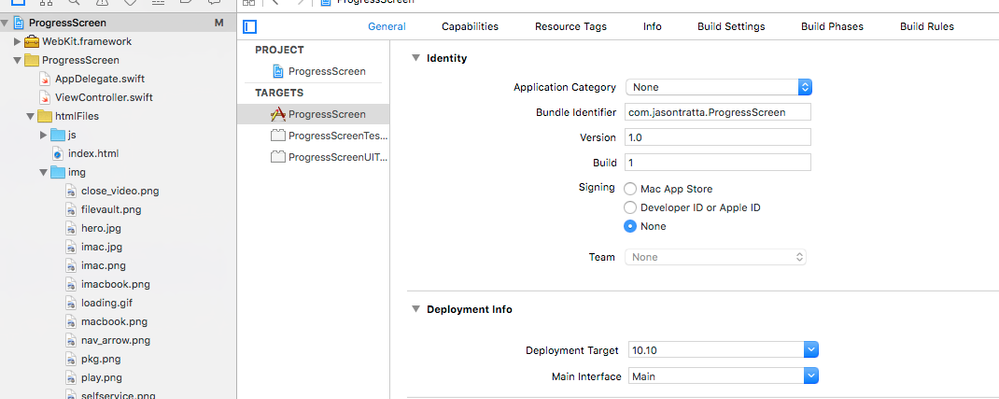
Task: Toggle the project and targets list sidebar icon
Action: pyautogui.click(x=250, y=27)
